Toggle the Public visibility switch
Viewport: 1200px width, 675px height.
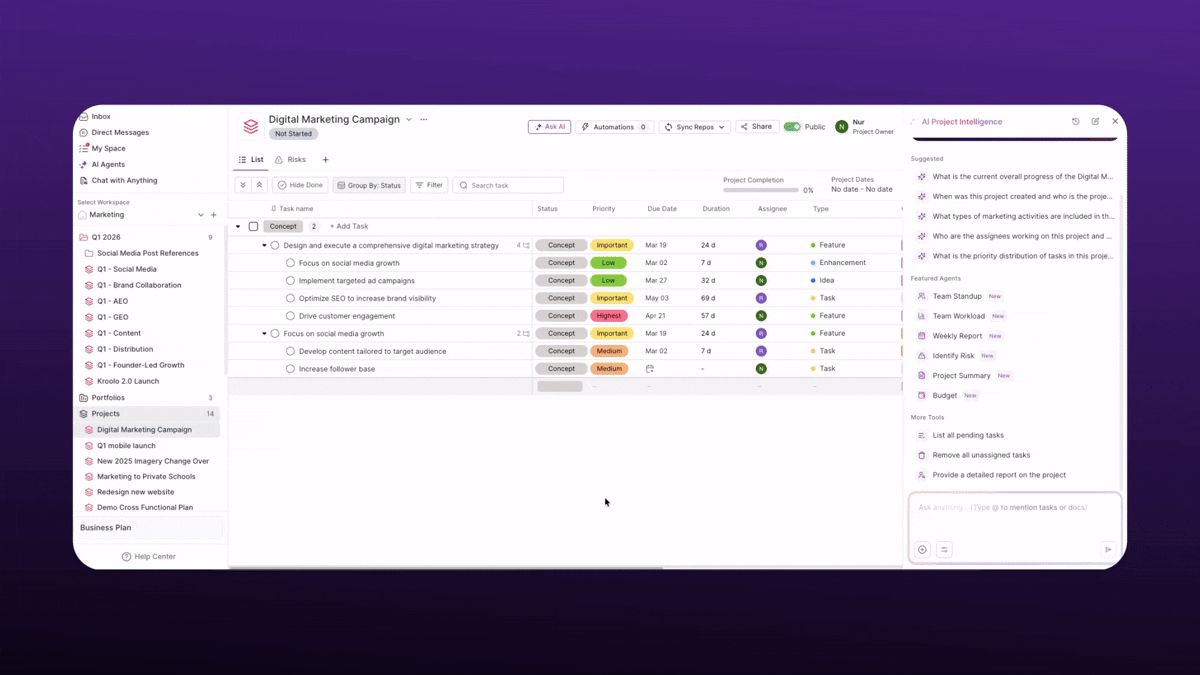pyautogui.click(x=792, y=127)
